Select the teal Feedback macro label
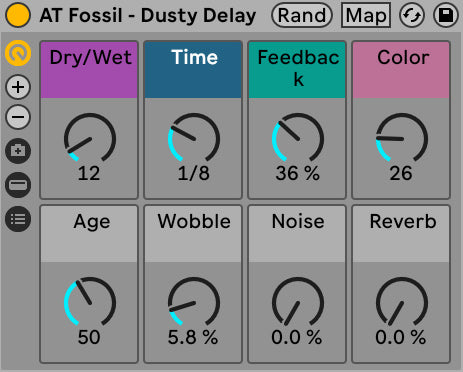Viewport: 463px width, 372px height. [297, 70]
